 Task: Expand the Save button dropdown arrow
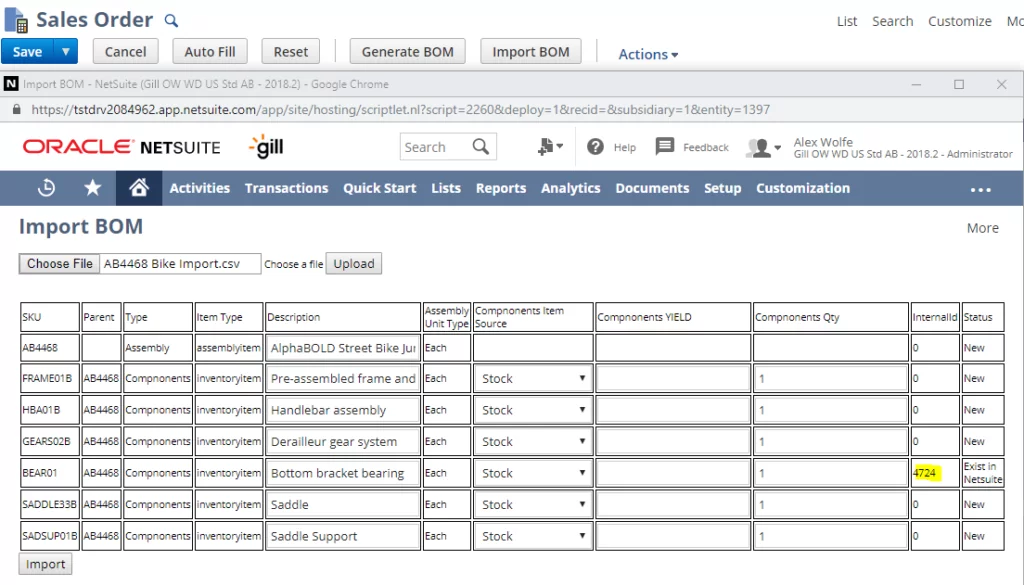pyautogui.click(x=65, y=52)
